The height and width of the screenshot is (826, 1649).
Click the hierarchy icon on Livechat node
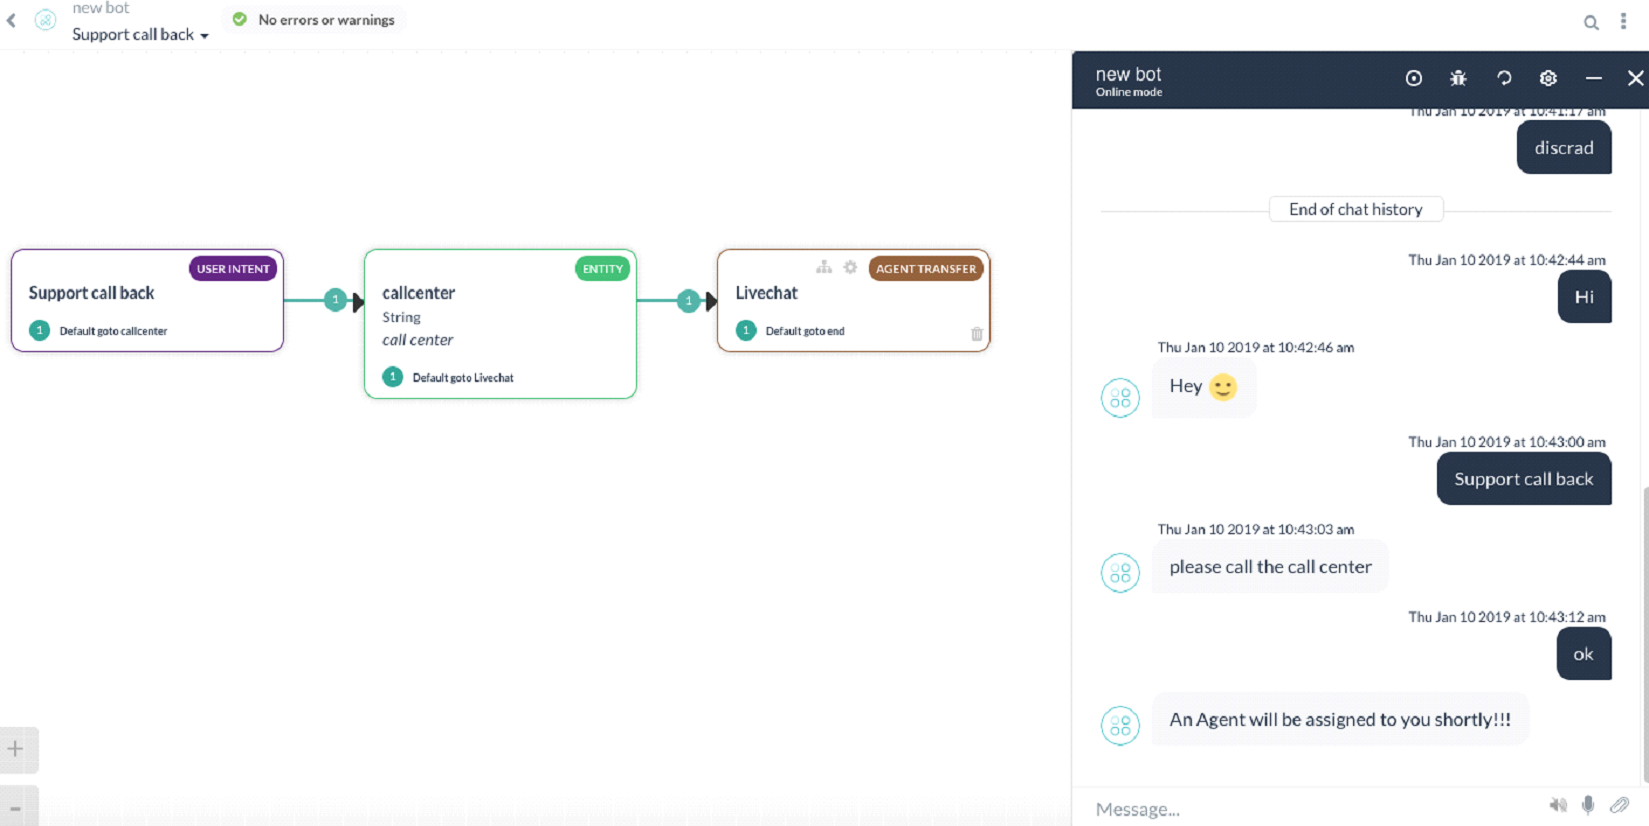[x=824, y=267]
